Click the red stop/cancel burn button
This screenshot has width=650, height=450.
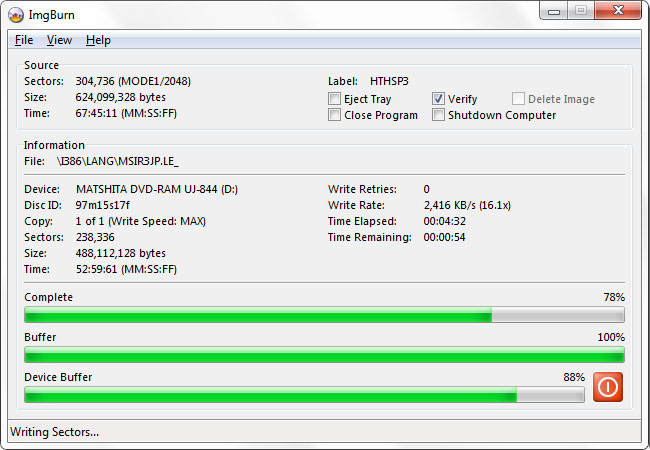(x=608, y=387)
